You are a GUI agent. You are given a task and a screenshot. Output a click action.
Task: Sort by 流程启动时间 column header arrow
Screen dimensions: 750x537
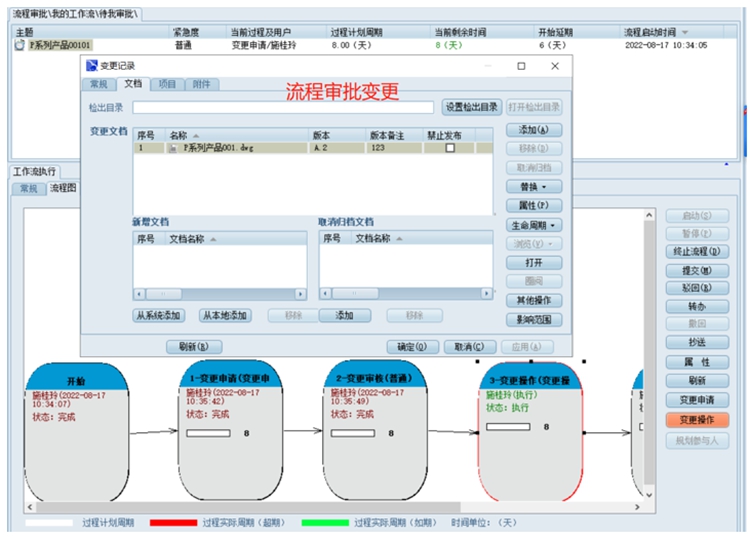tap(685, 33)
